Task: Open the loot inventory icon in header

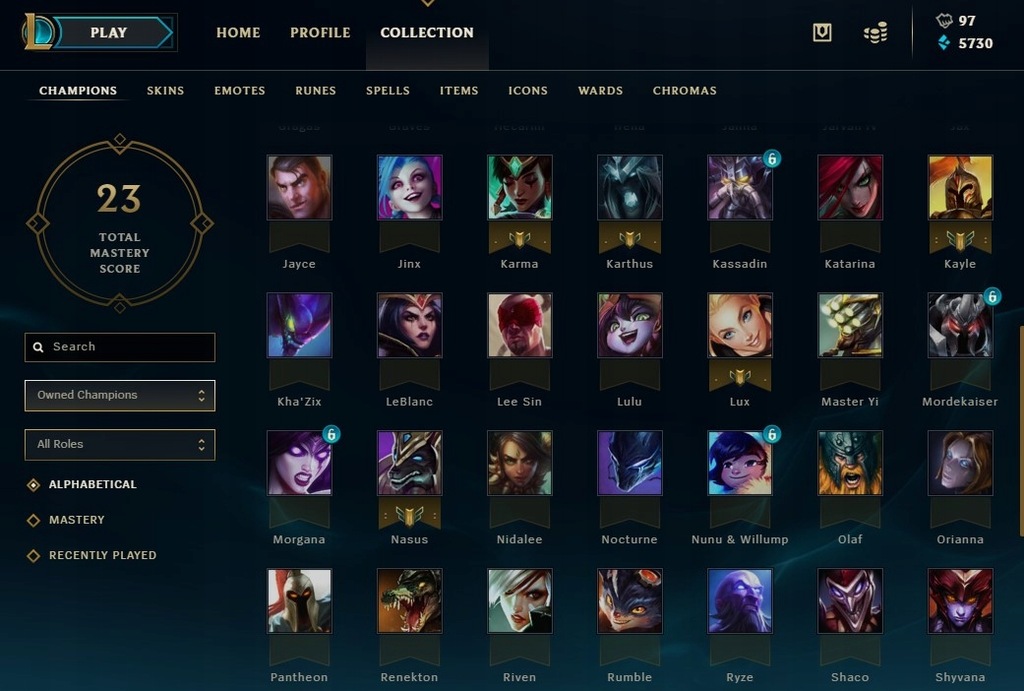Action: [x=822, y=32]
